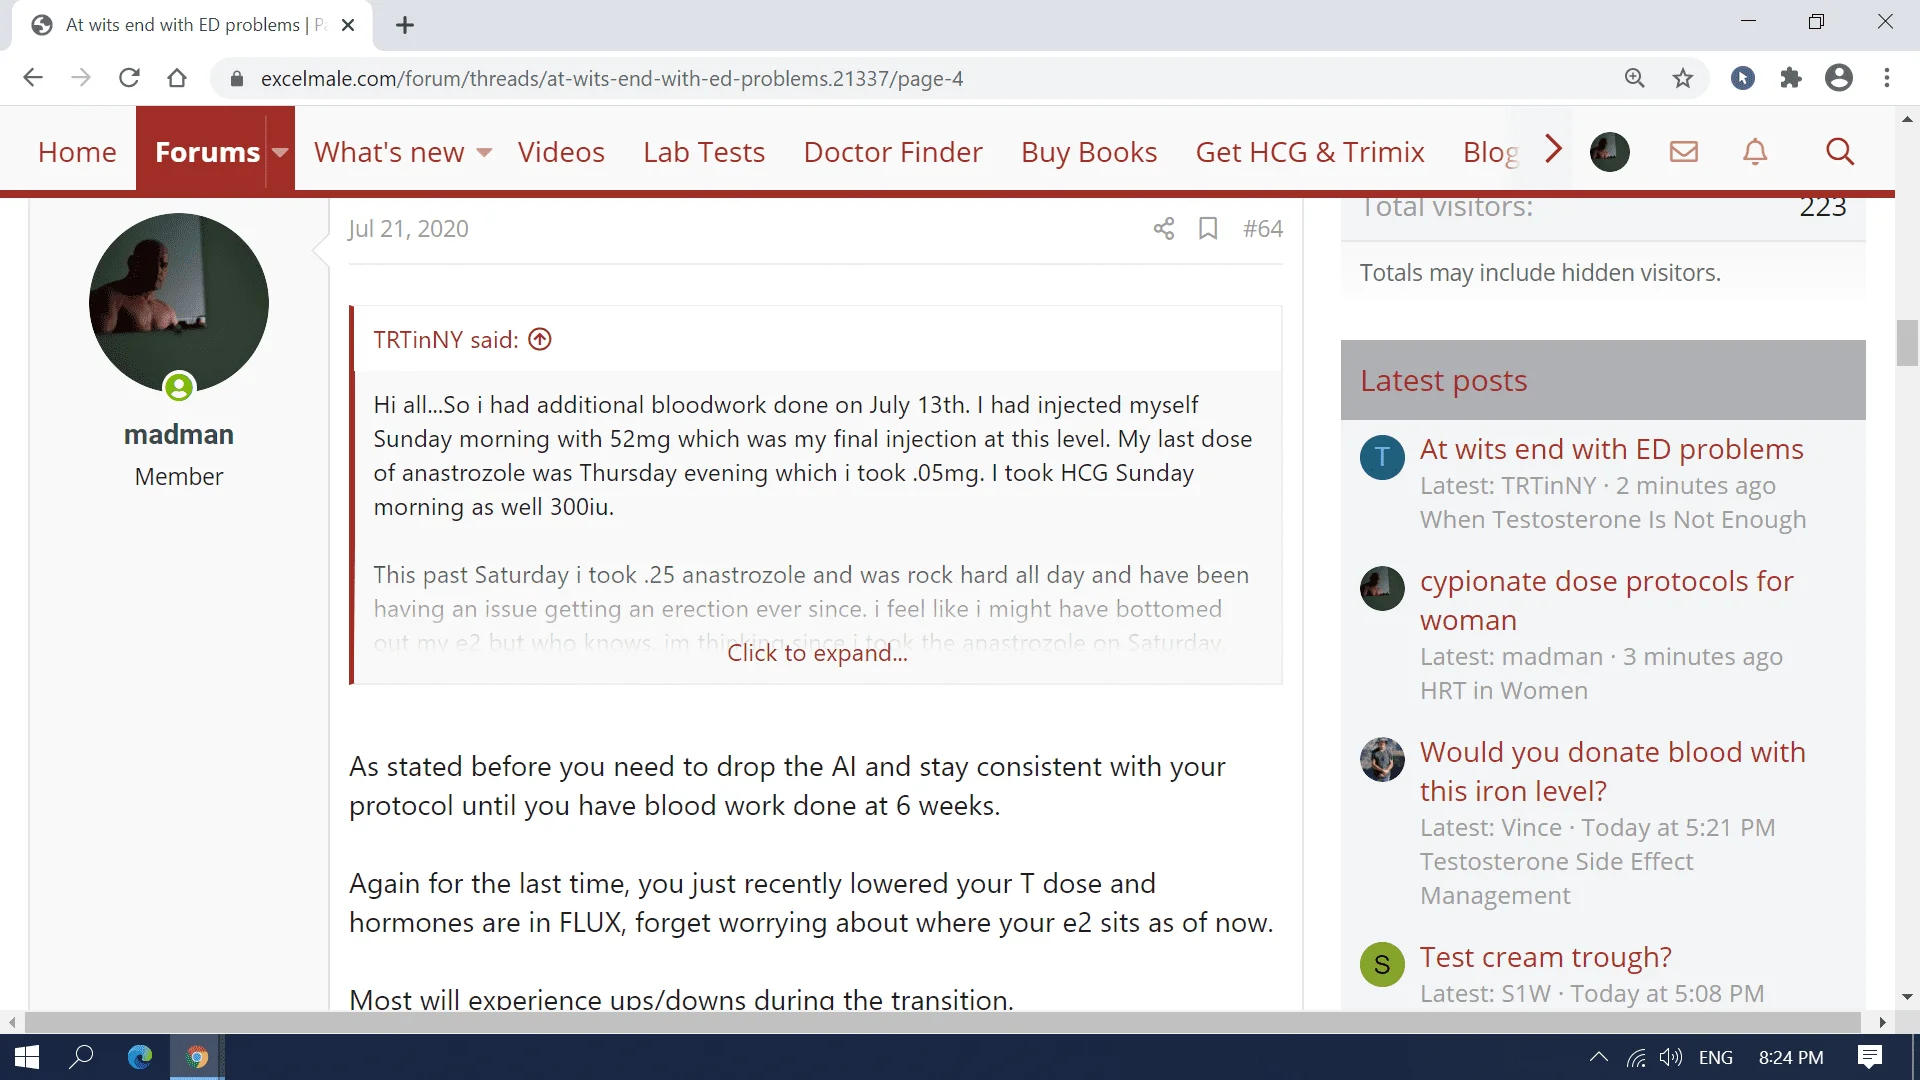Screen dimensions: 1920x1080
Task: Expand the quote via Click to expand
Action: click(x=817, y=653)
